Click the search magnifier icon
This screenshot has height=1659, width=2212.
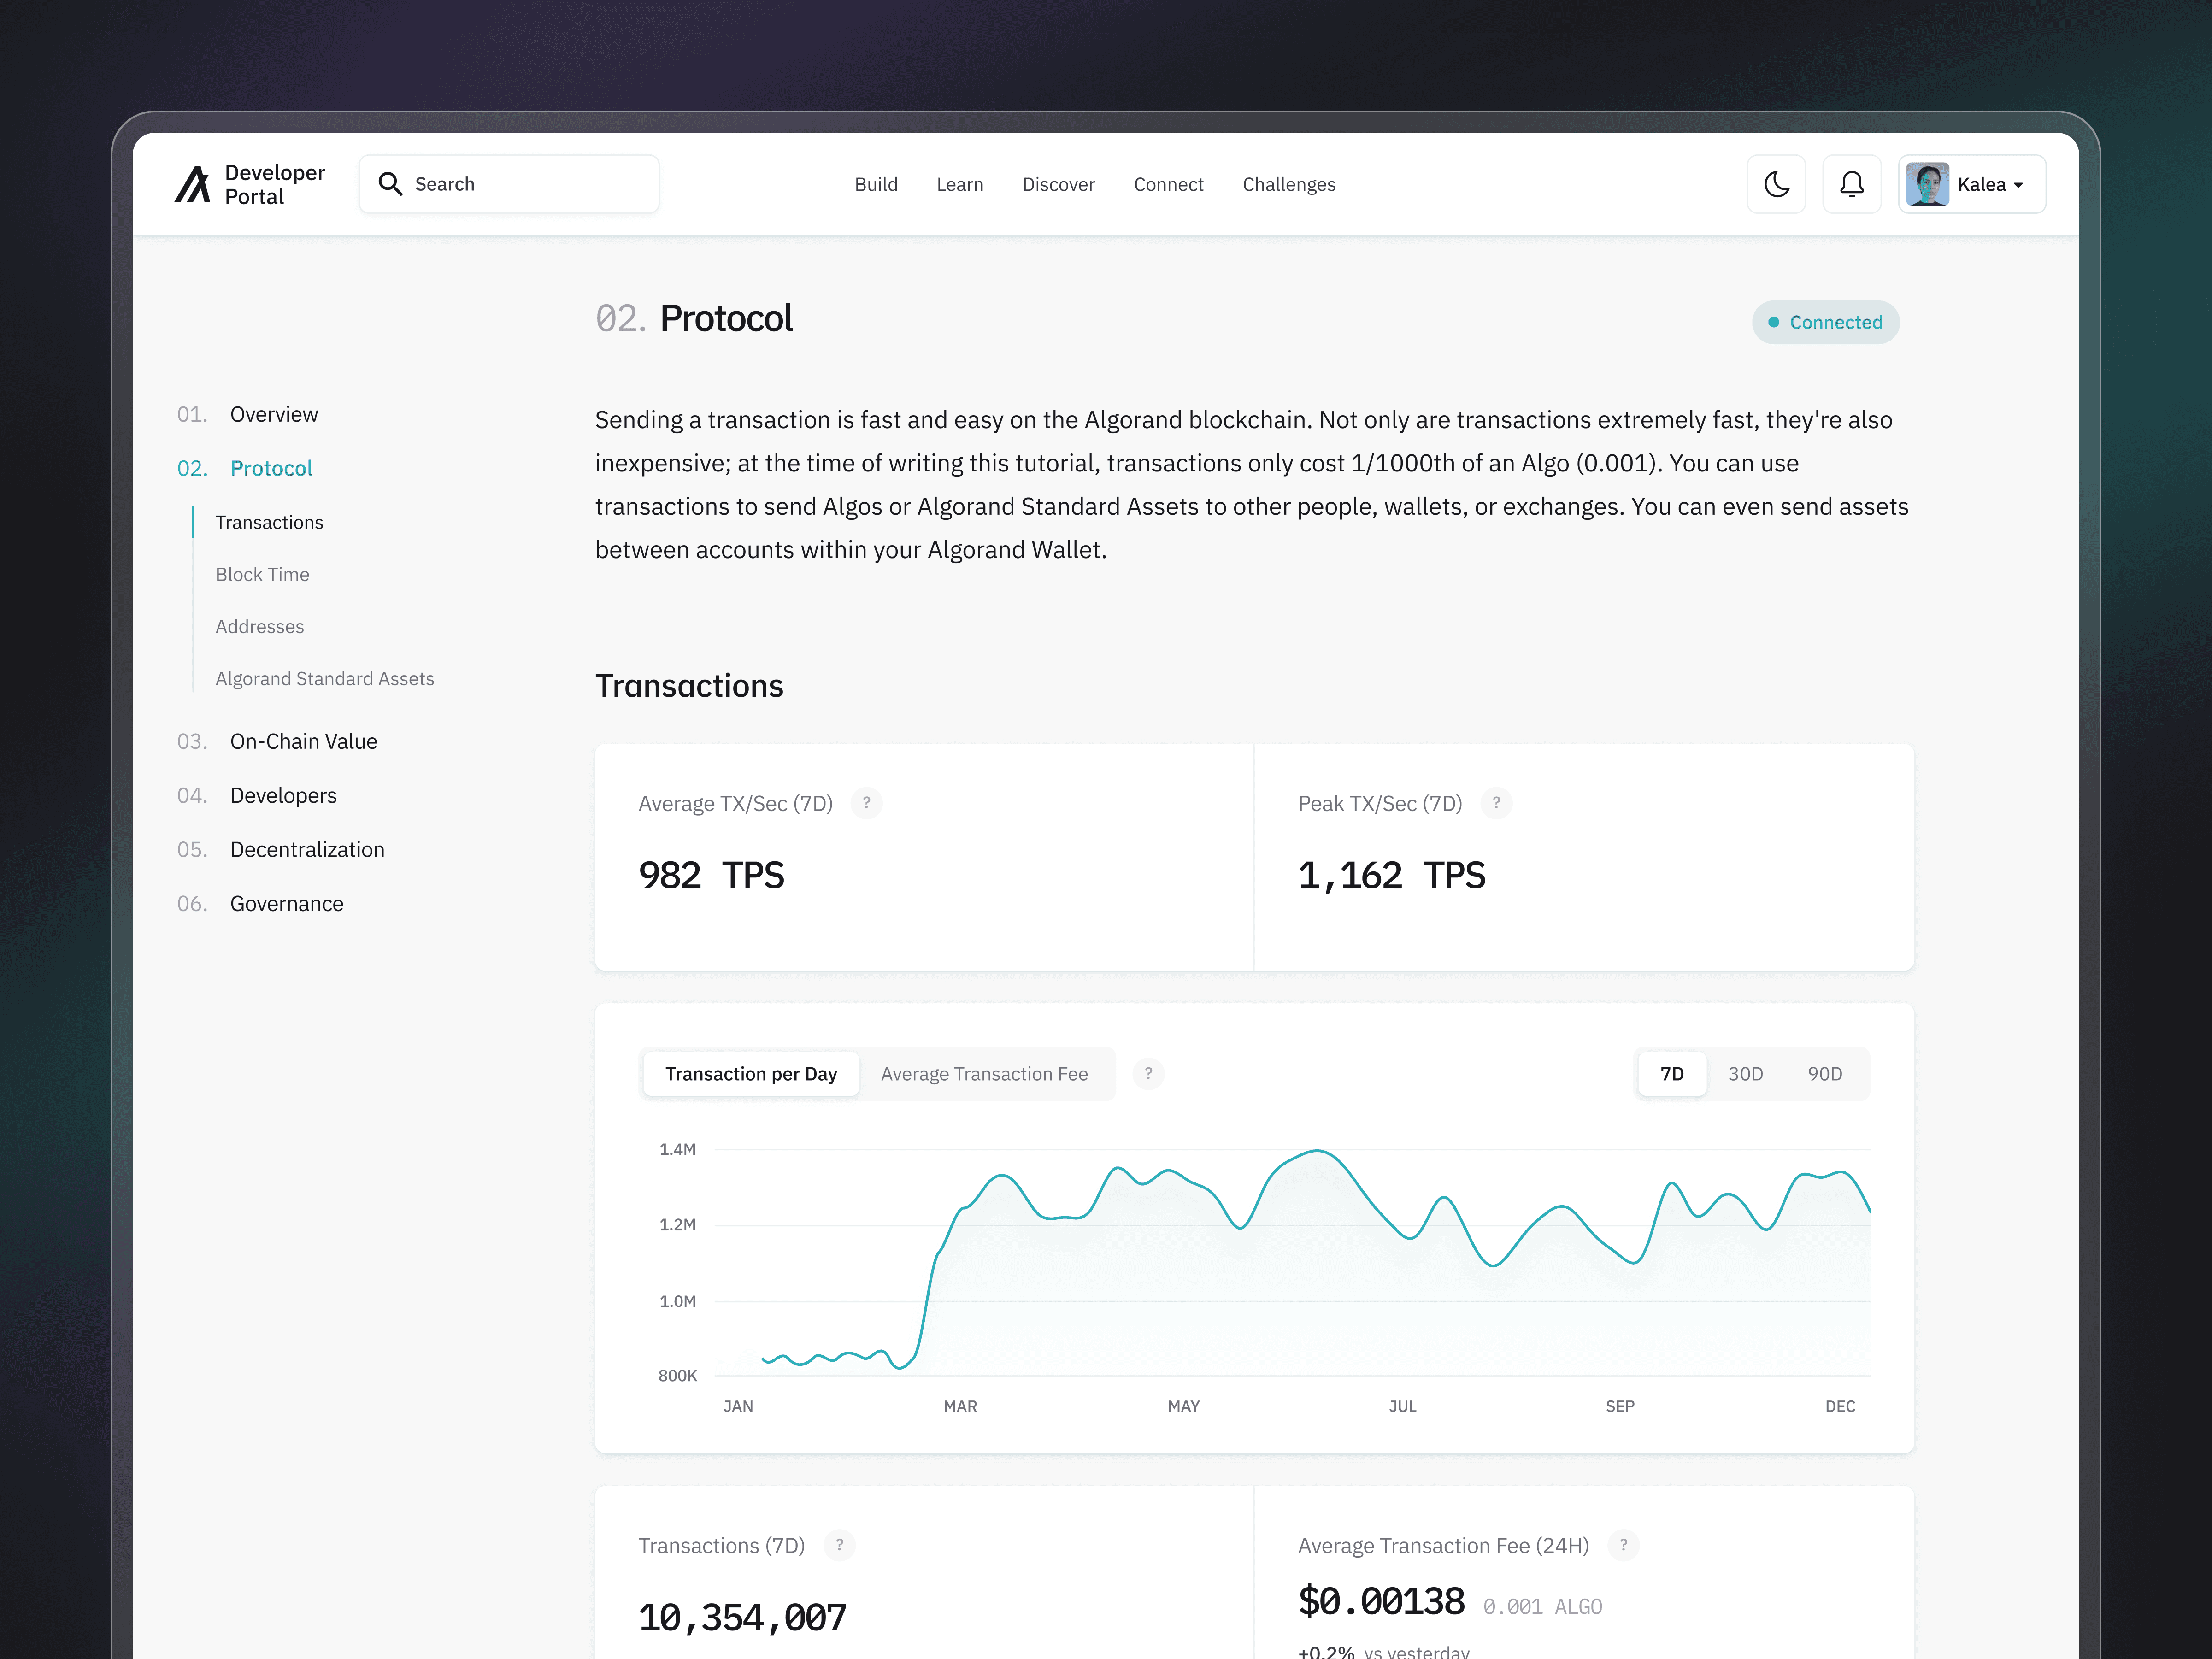tap(390, 184)
